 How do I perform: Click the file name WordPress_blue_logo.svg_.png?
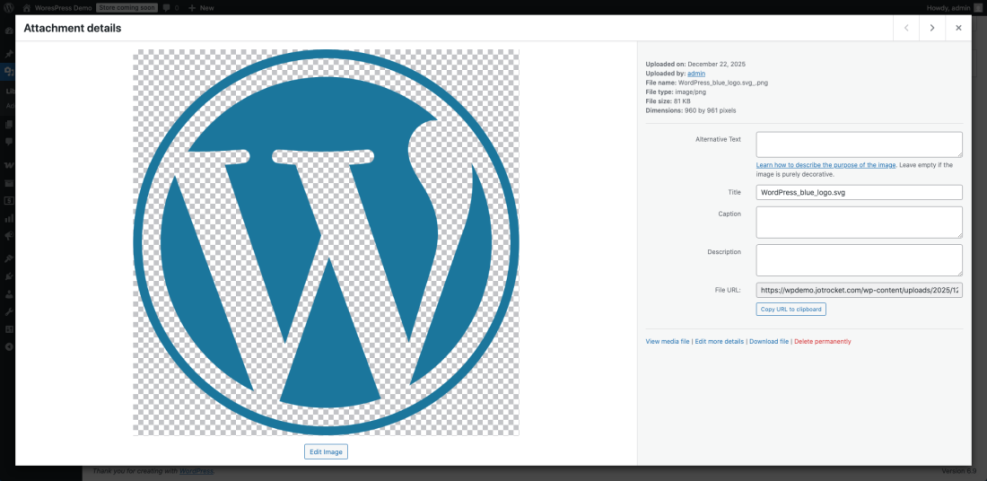click(x=723, y=82)
